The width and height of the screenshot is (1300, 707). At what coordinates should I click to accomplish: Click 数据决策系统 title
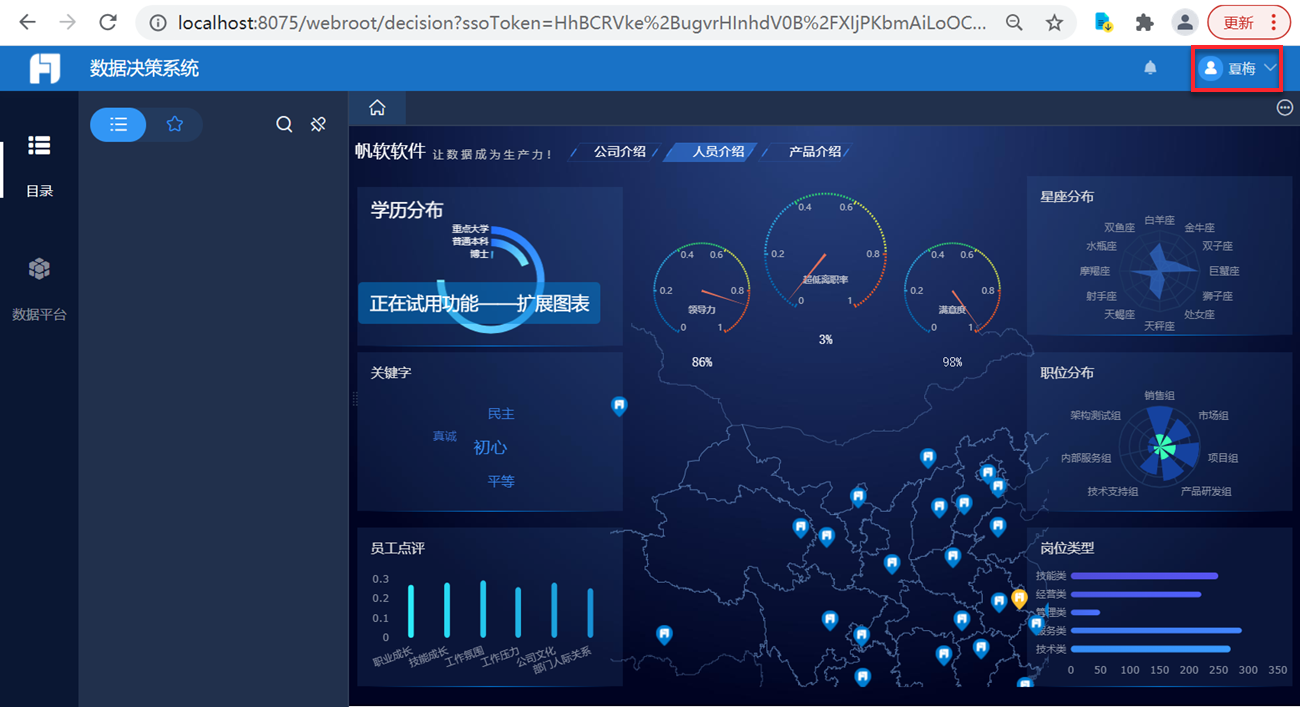(144, 68)
